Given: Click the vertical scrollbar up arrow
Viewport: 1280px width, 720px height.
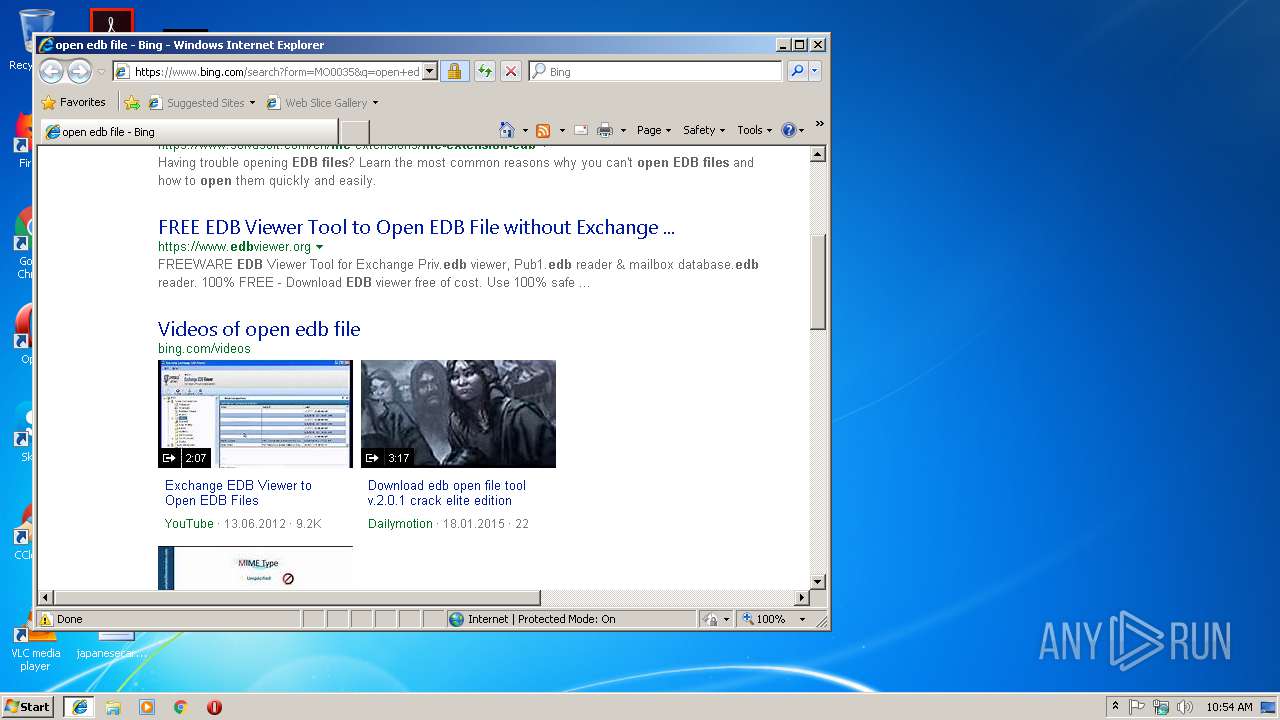Looking at the screenshot, I should [818, 155].
